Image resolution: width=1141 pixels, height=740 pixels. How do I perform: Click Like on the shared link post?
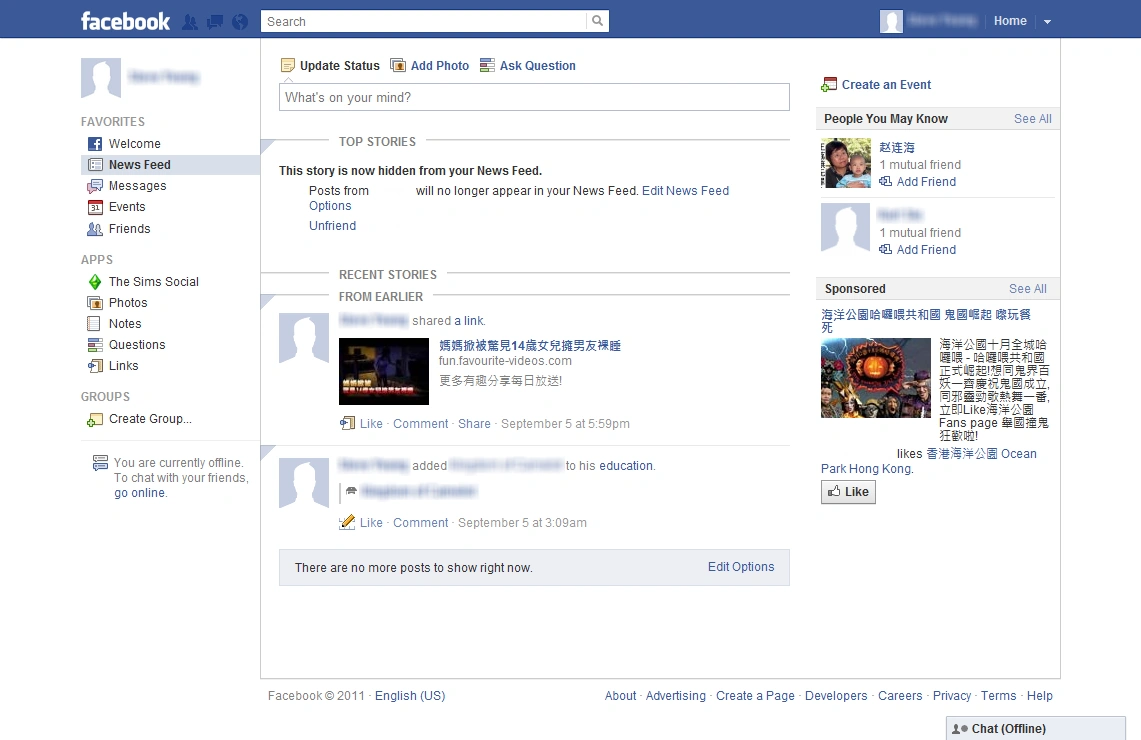(x=371, y=423)
